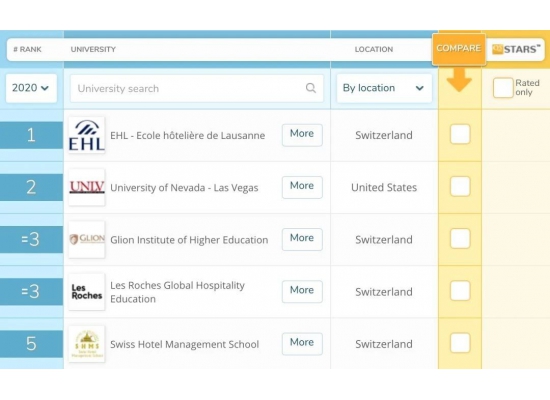This screenshot has width=550, height=400.
Task: Enable the Rated only checkbox
Action: [503, 88]
